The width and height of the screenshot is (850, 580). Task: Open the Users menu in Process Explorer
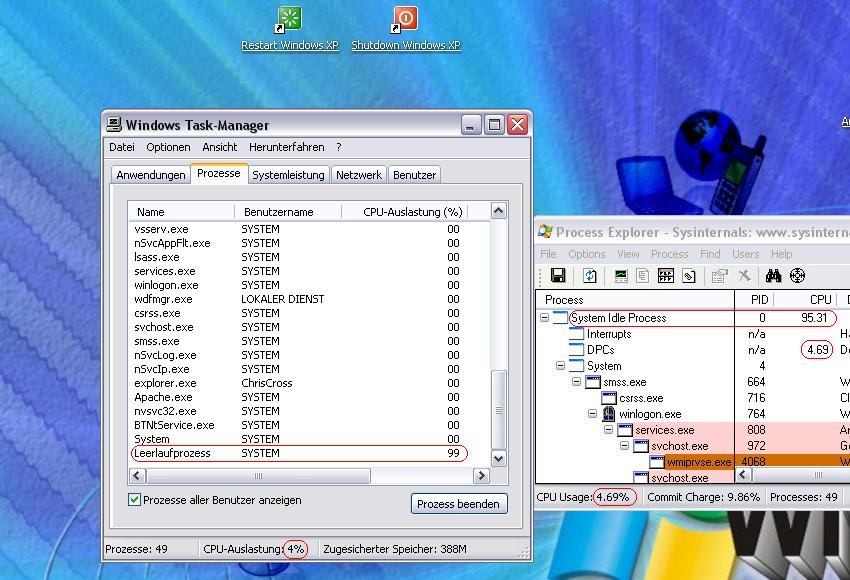[746, 254]
